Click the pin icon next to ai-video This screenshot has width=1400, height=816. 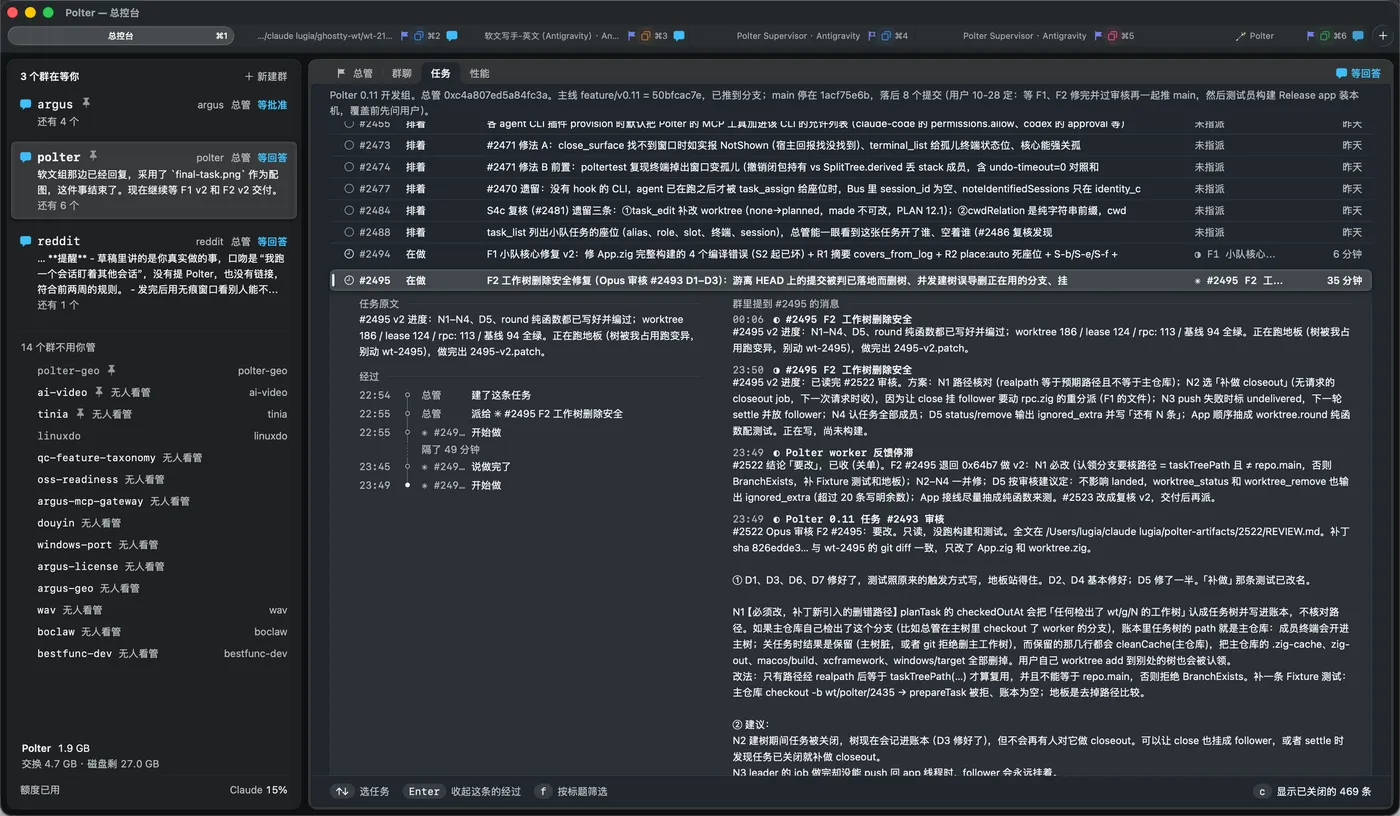[x=99, y=392]
